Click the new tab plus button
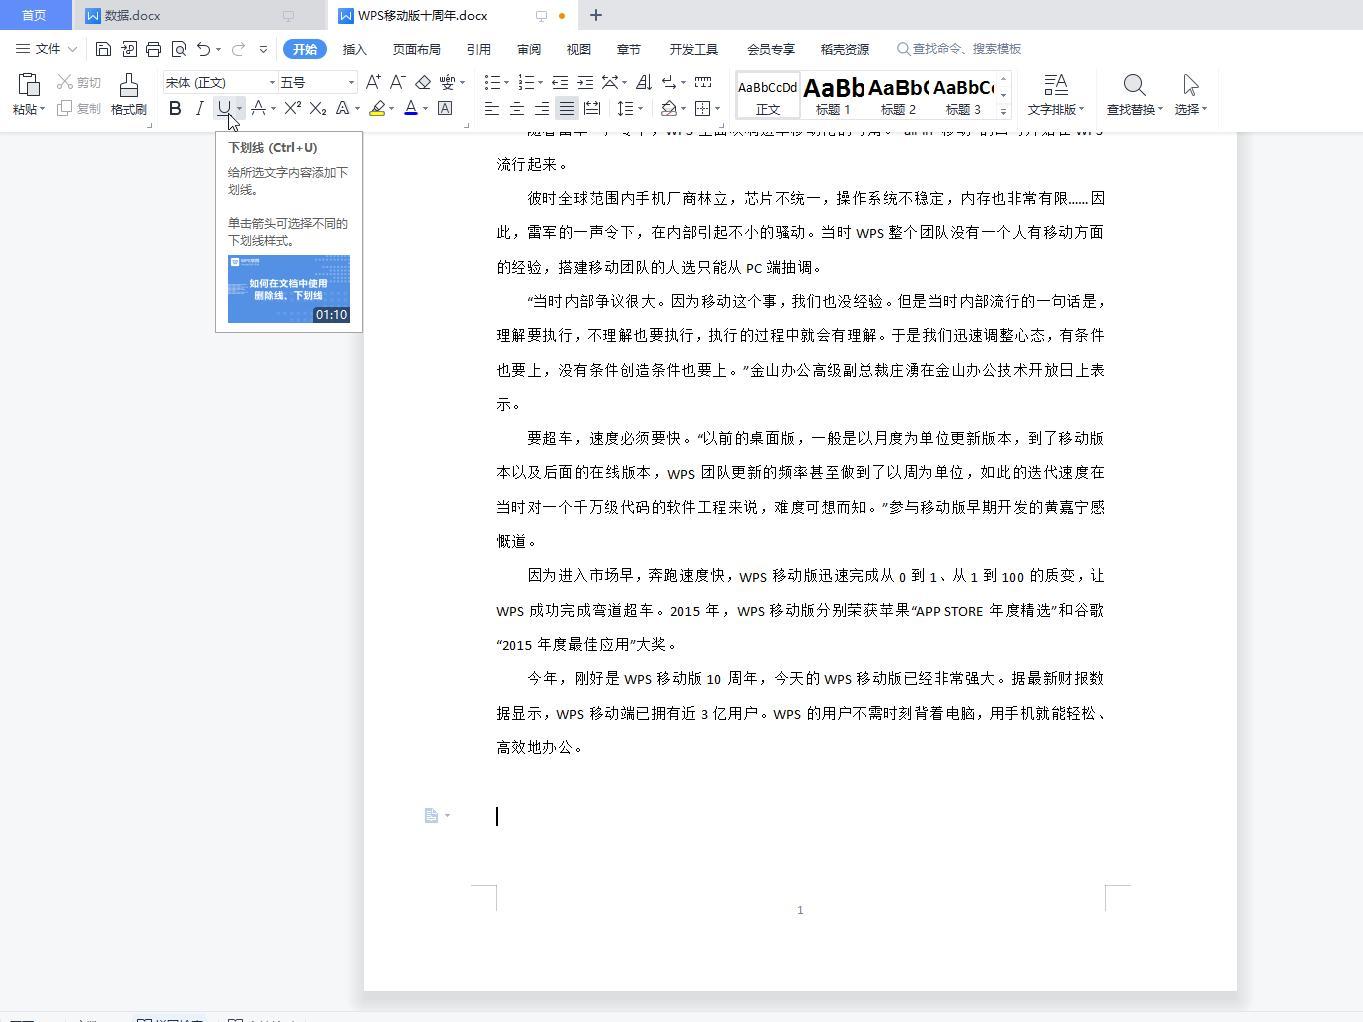 click(x=596, y=15)
